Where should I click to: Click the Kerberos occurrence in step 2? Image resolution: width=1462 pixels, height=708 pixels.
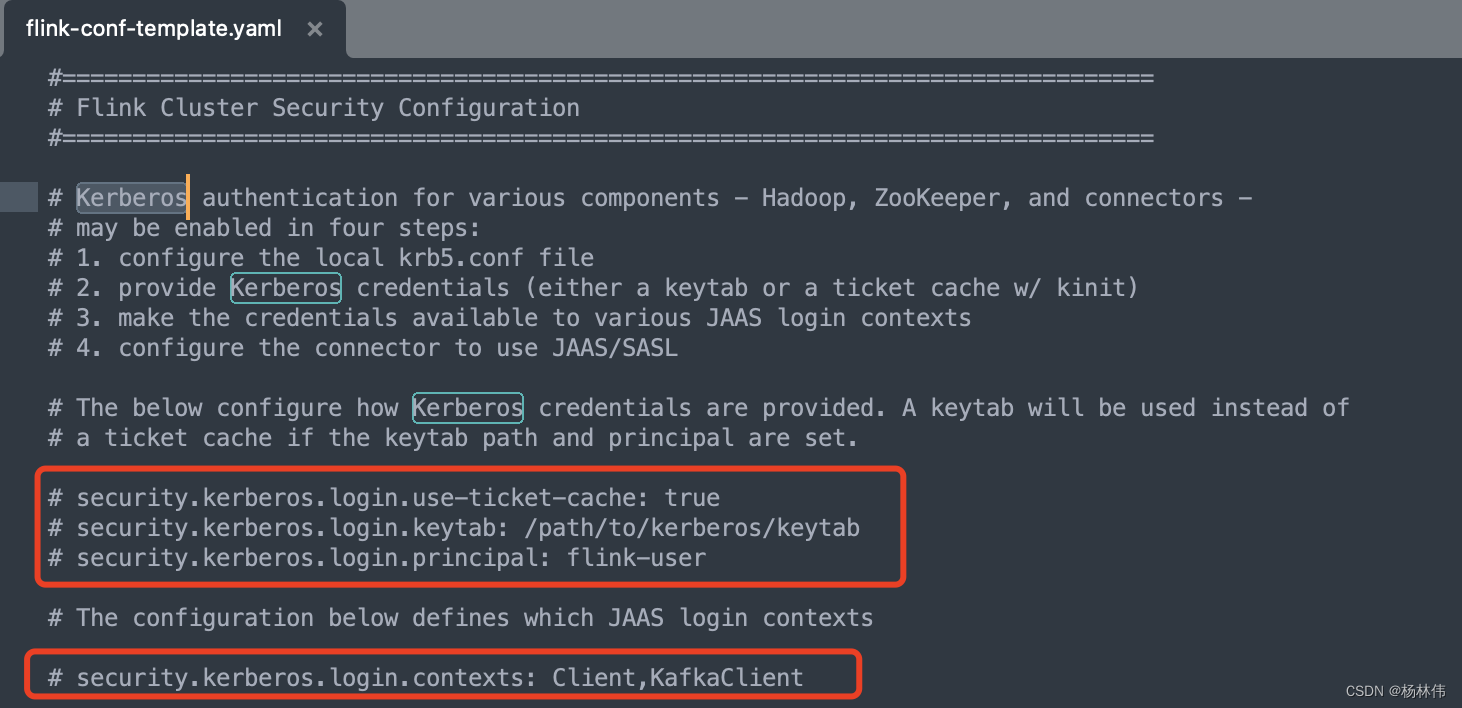tap(285, 287)
